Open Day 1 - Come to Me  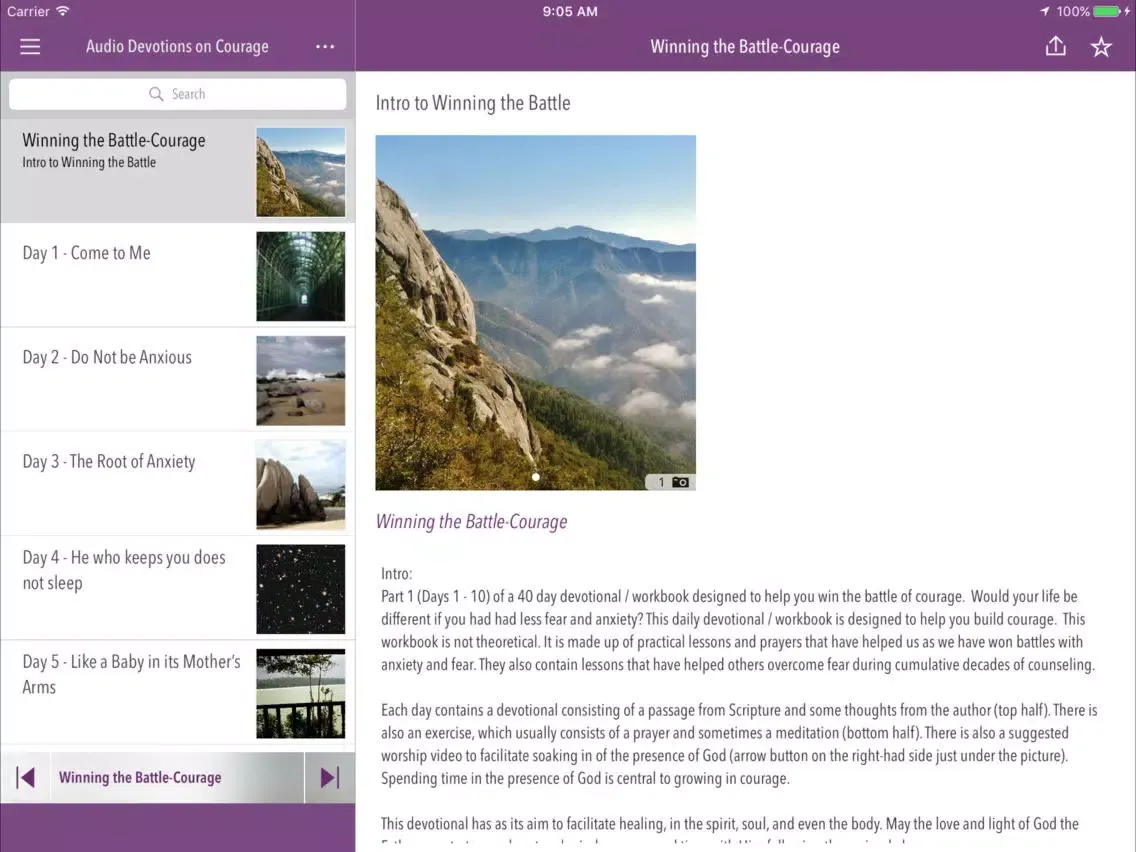pyautogui.click(x=178, y=276)
